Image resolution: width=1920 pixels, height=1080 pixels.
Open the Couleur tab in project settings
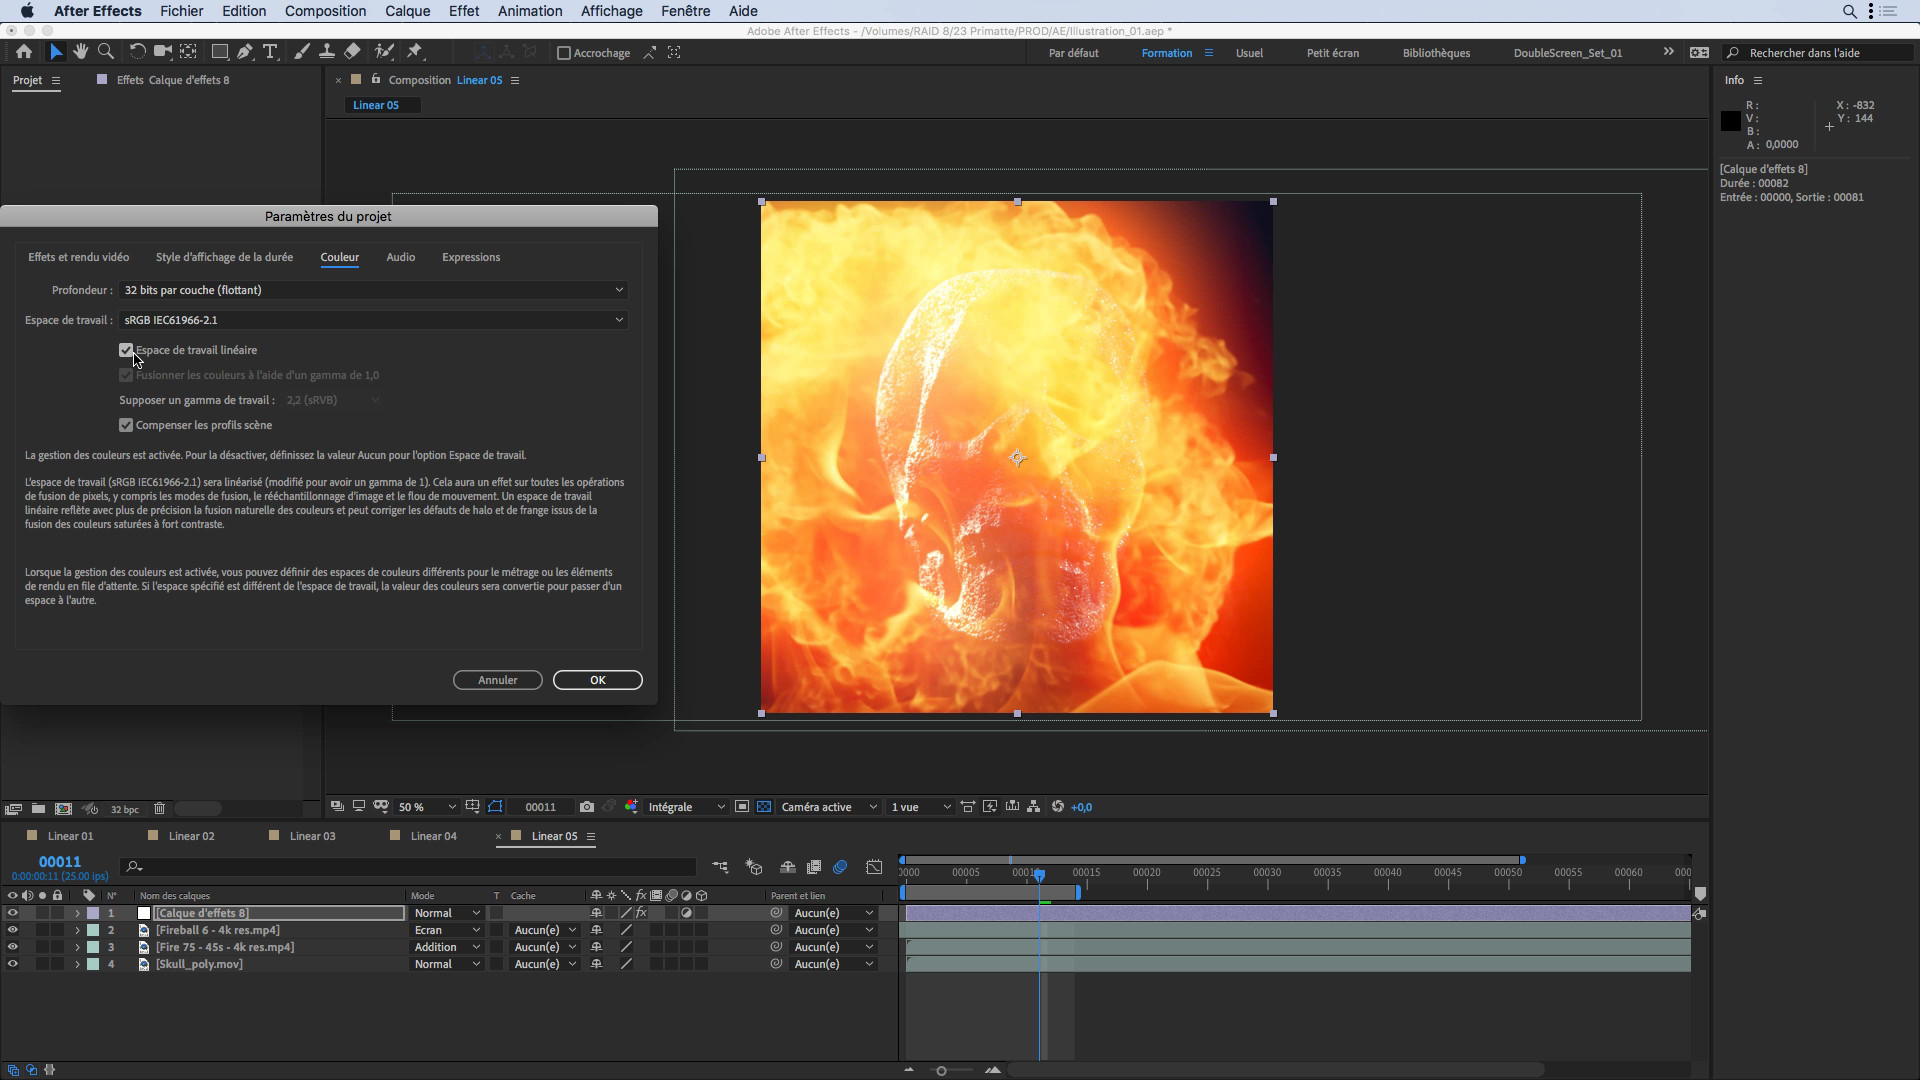(339, 257)
